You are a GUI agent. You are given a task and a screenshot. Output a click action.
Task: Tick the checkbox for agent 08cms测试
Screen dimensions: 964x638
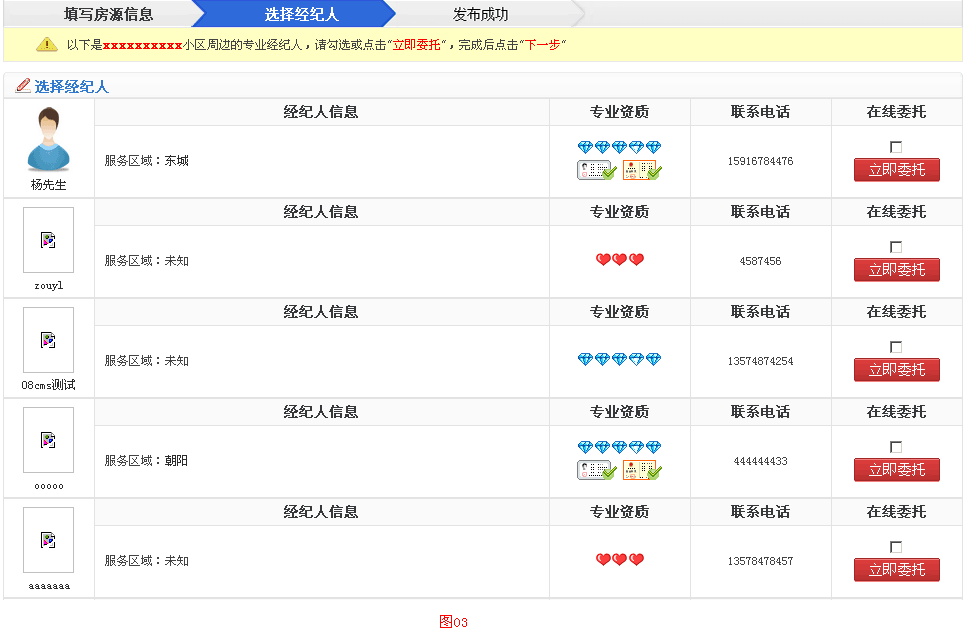click(897, 345)
